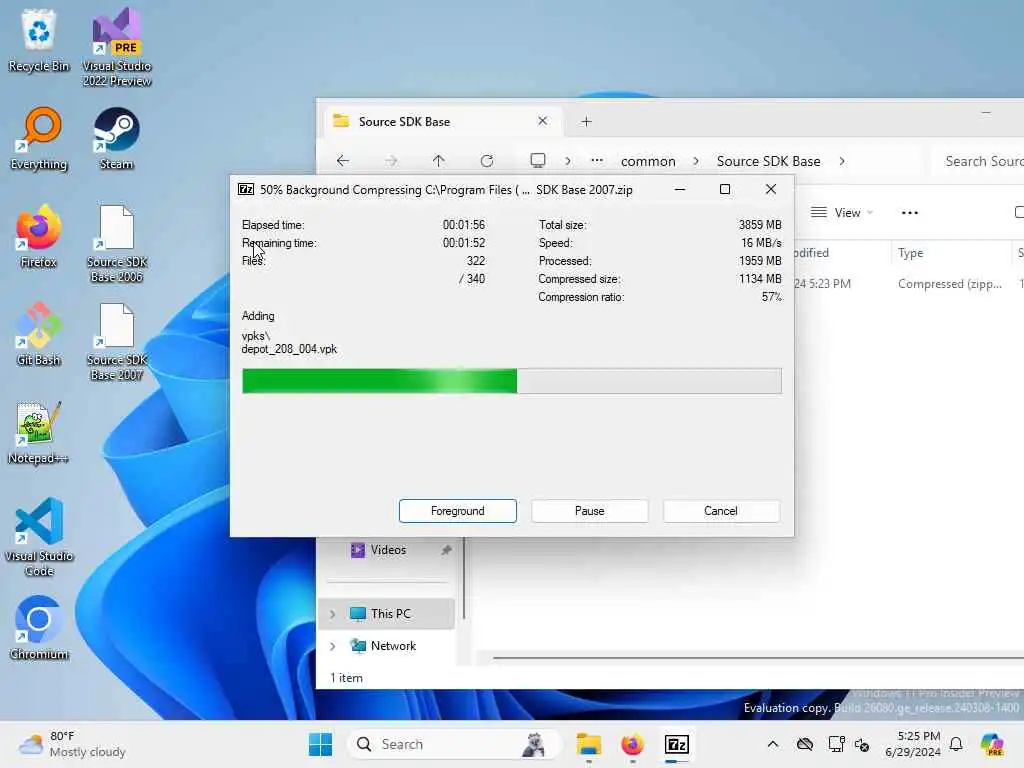This screenshot has width=1024, height=768.
Task: Close the Source SDK Base Explorer tab
Action: [x=542, y=121]
